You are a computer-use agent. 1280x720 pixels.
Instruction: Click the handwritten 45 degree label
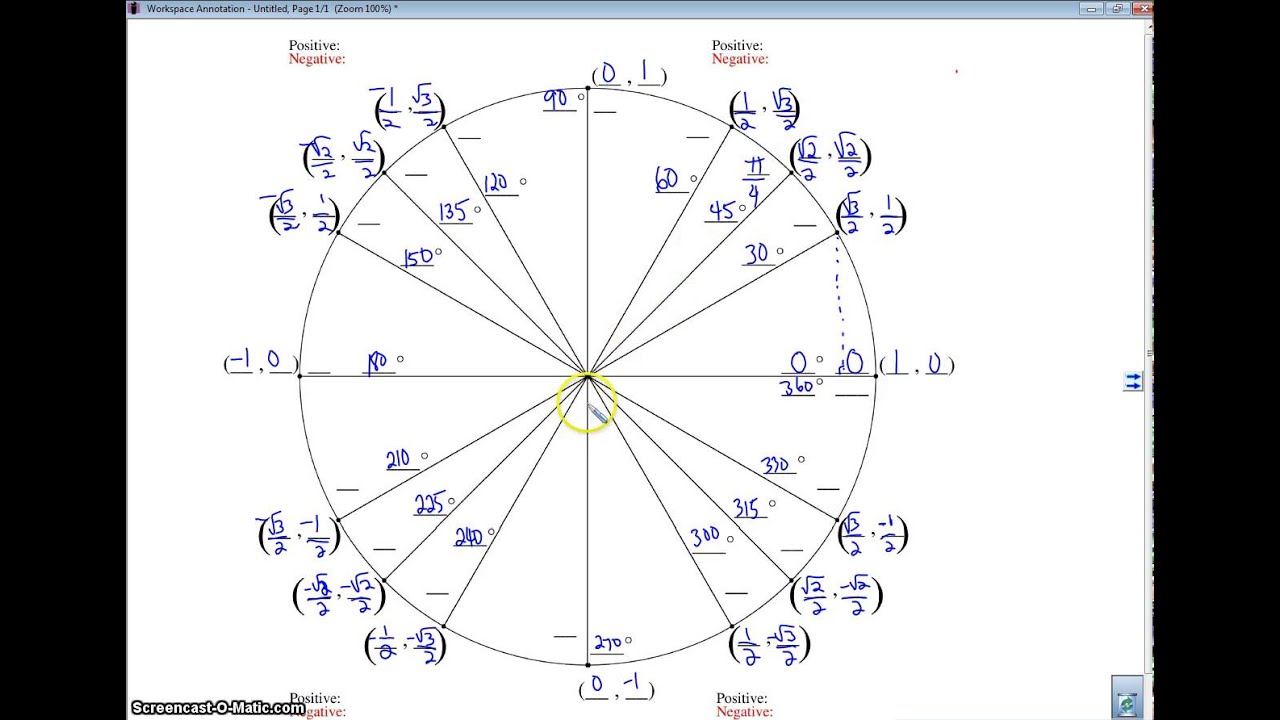722,211
